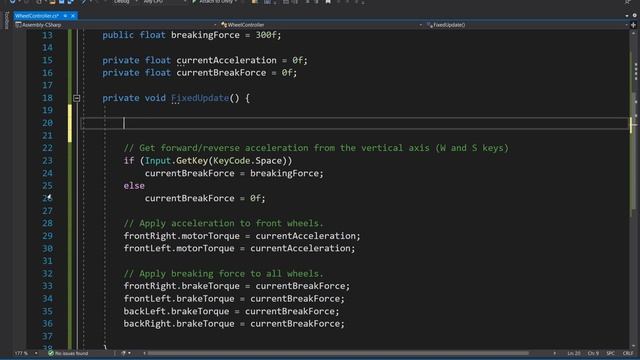Click 'frontLeft.brakeTorque' on line 34

coord(179,299)
